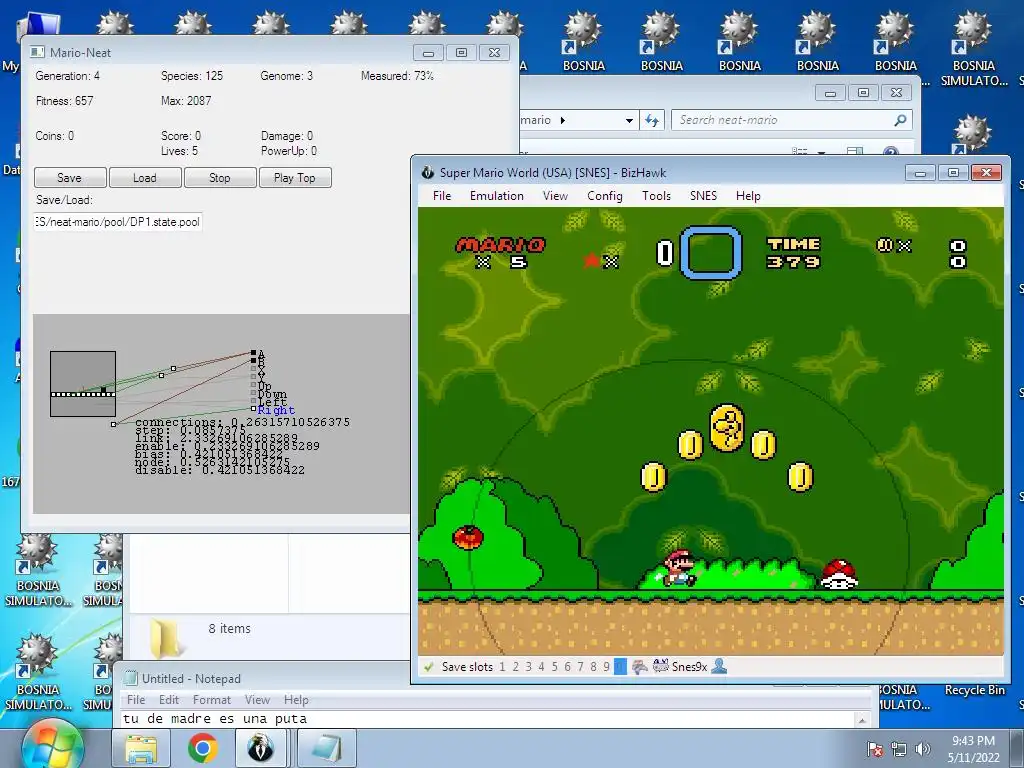1024x768 pixels.
Task: Click the BizHawk taskbar icon
Action: 260,748
